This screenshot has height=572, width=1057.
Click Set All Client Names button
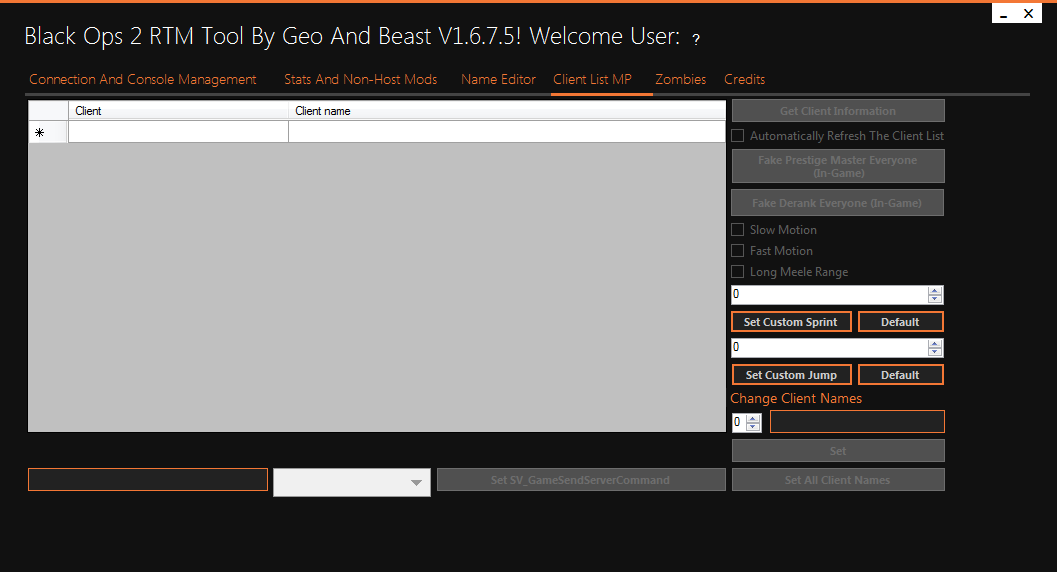click(838, 480)
